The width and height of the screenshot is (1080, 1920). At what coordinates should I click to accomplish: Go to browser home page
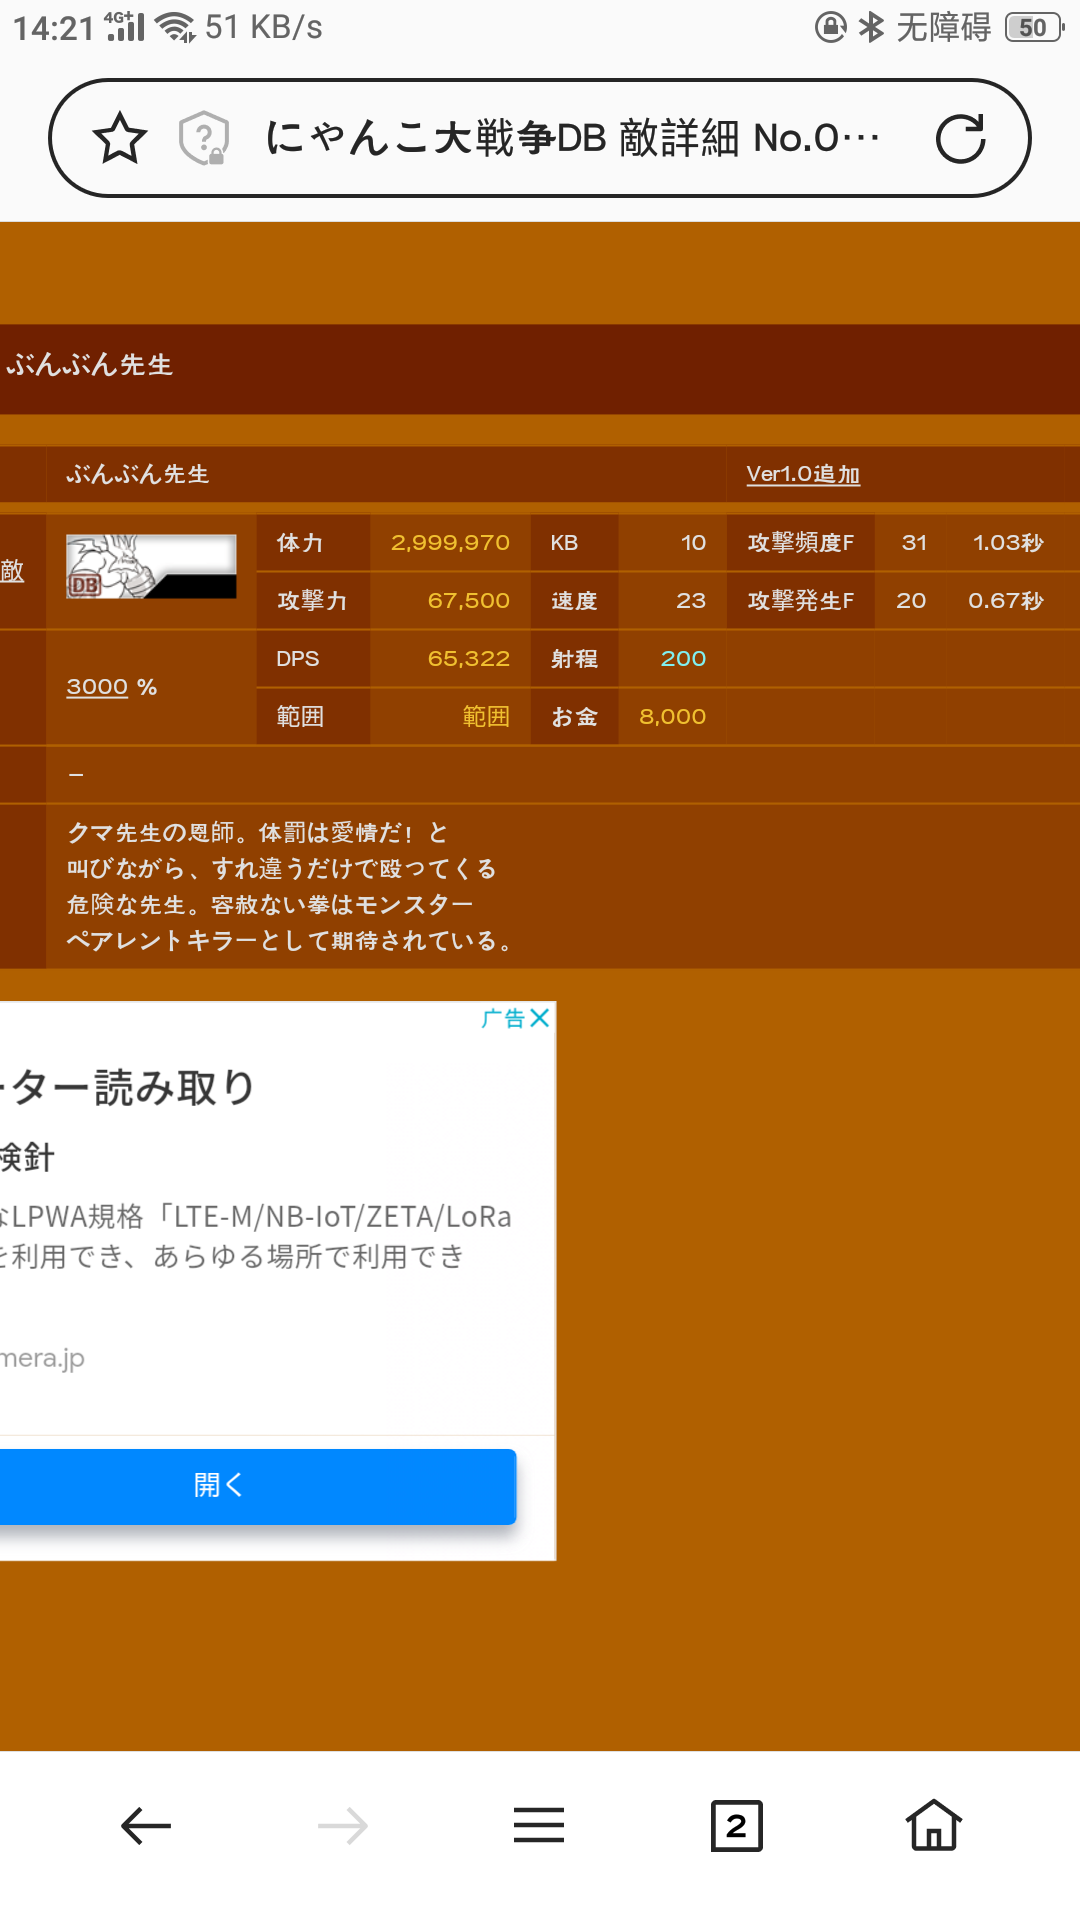click(933, 1826)
